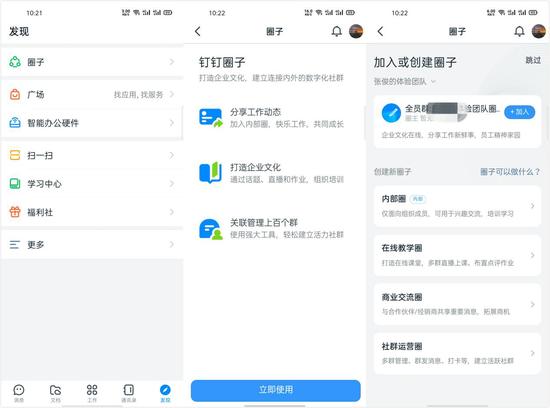Select the 社群运营圈 title
This screenshot has height=408, width=550.
(402, 346)
